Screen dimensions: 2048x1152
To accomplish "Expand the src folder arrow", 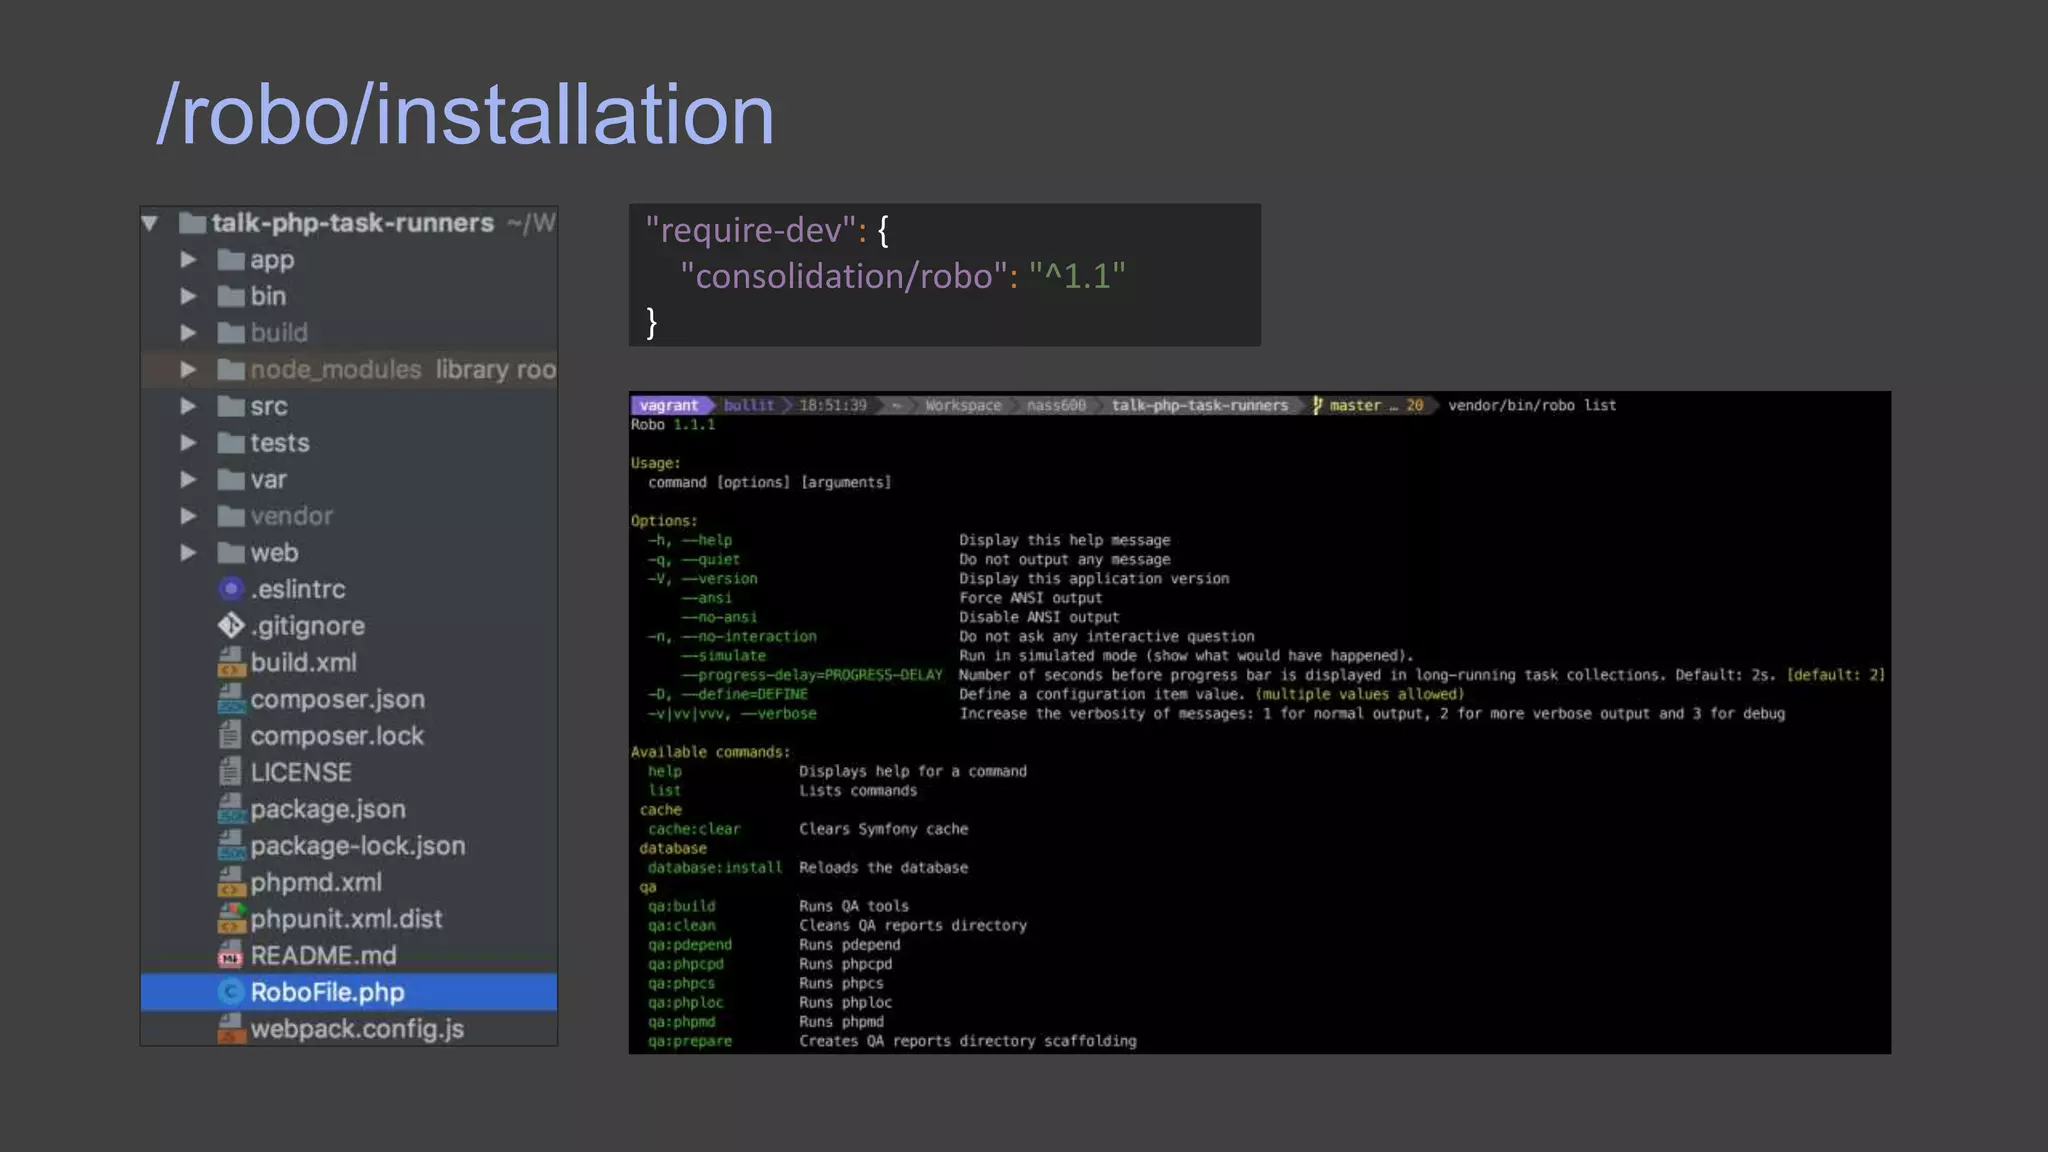I will [x=188, y=406].
